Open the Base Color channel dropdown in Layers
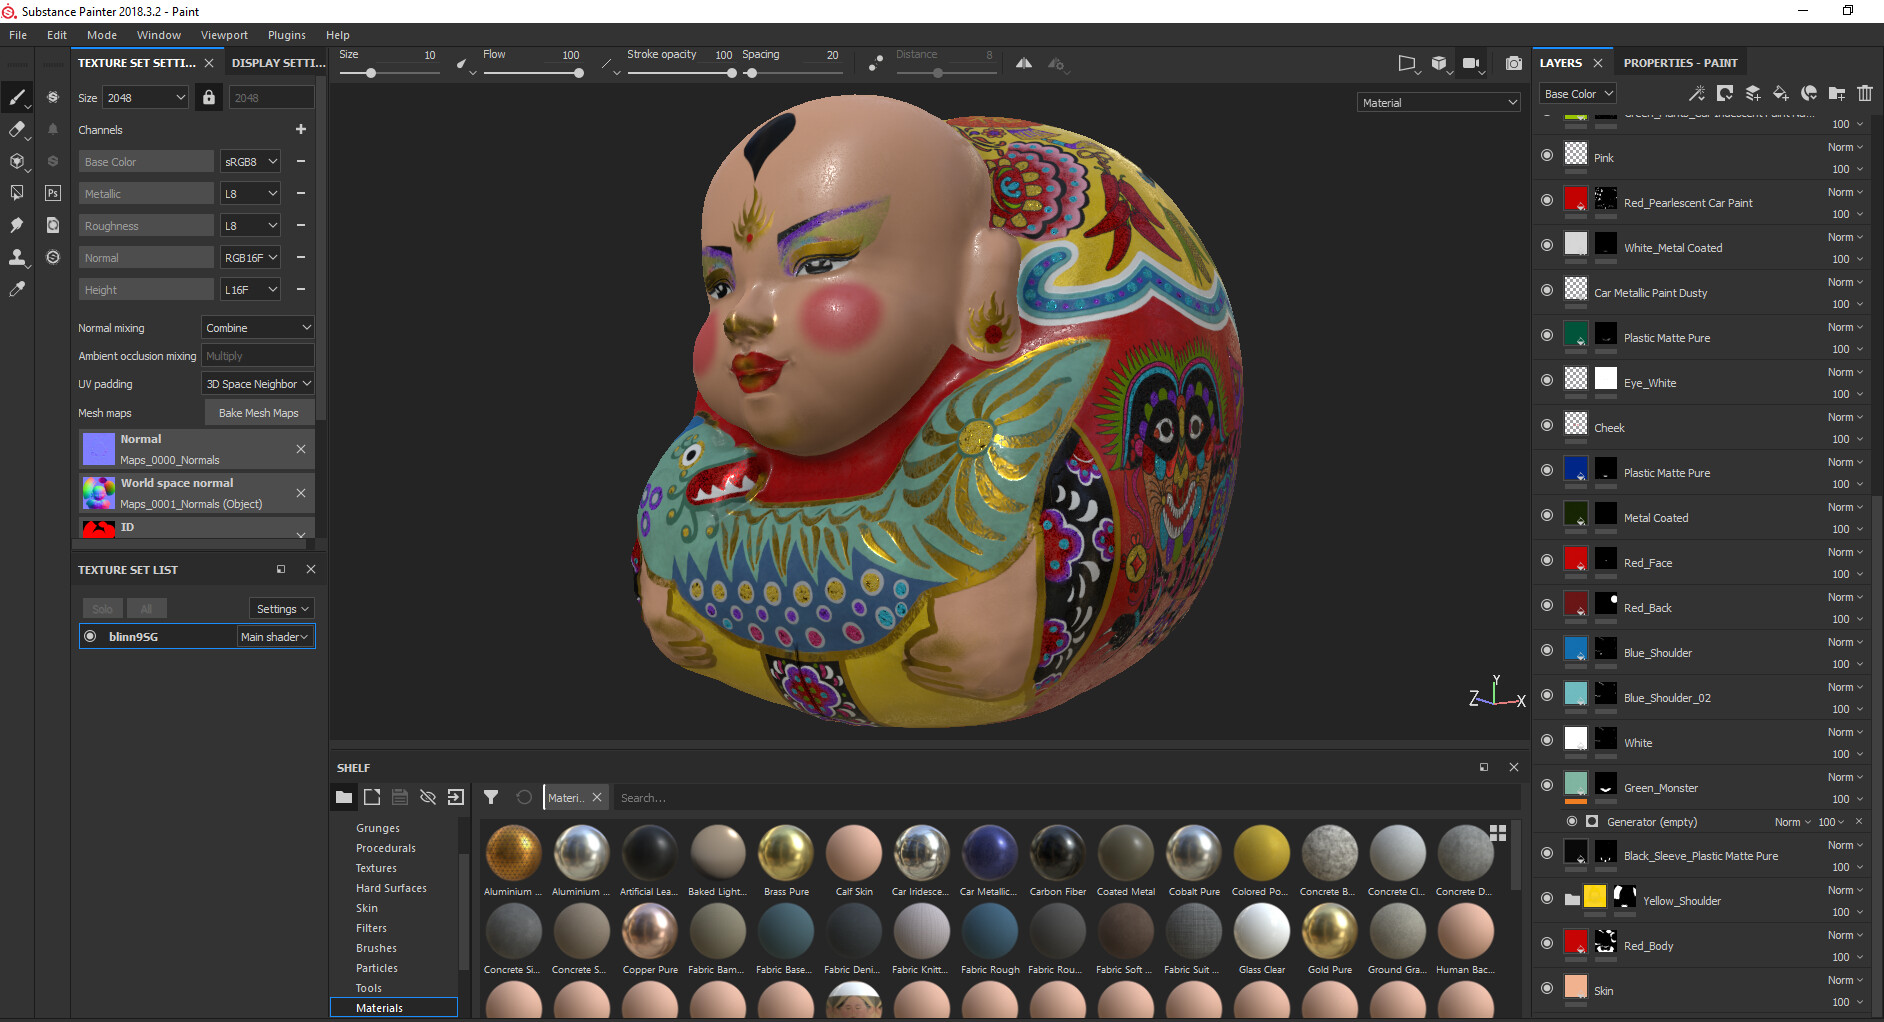Screen dimensions: 1884x1022 click(x=1578, y=93)
